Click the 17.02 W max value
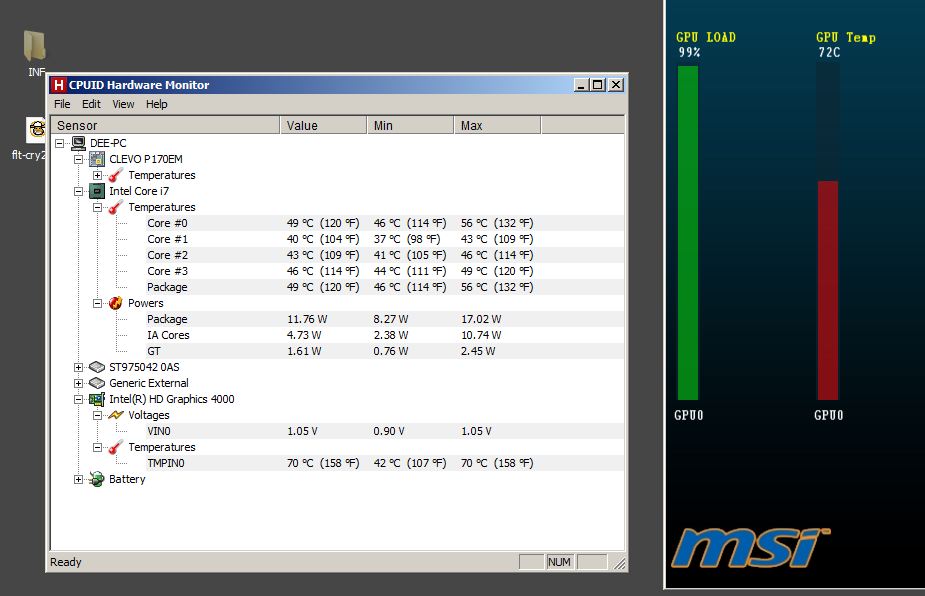925x596 pixels. [x=481, y=319]
